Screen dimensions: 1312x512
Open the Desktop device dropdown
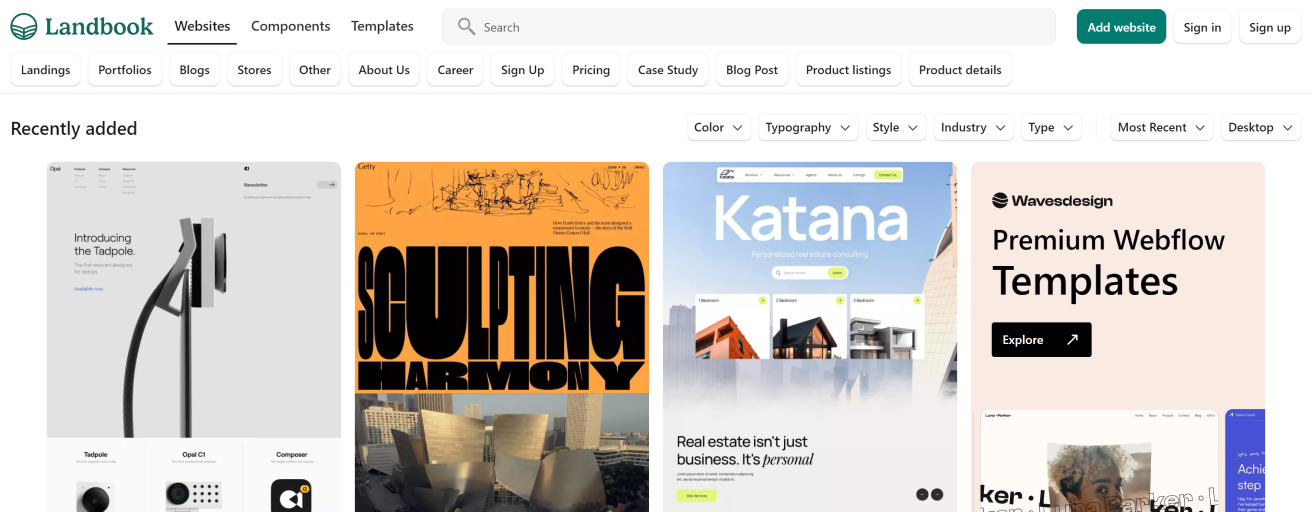coord(1260,127)
